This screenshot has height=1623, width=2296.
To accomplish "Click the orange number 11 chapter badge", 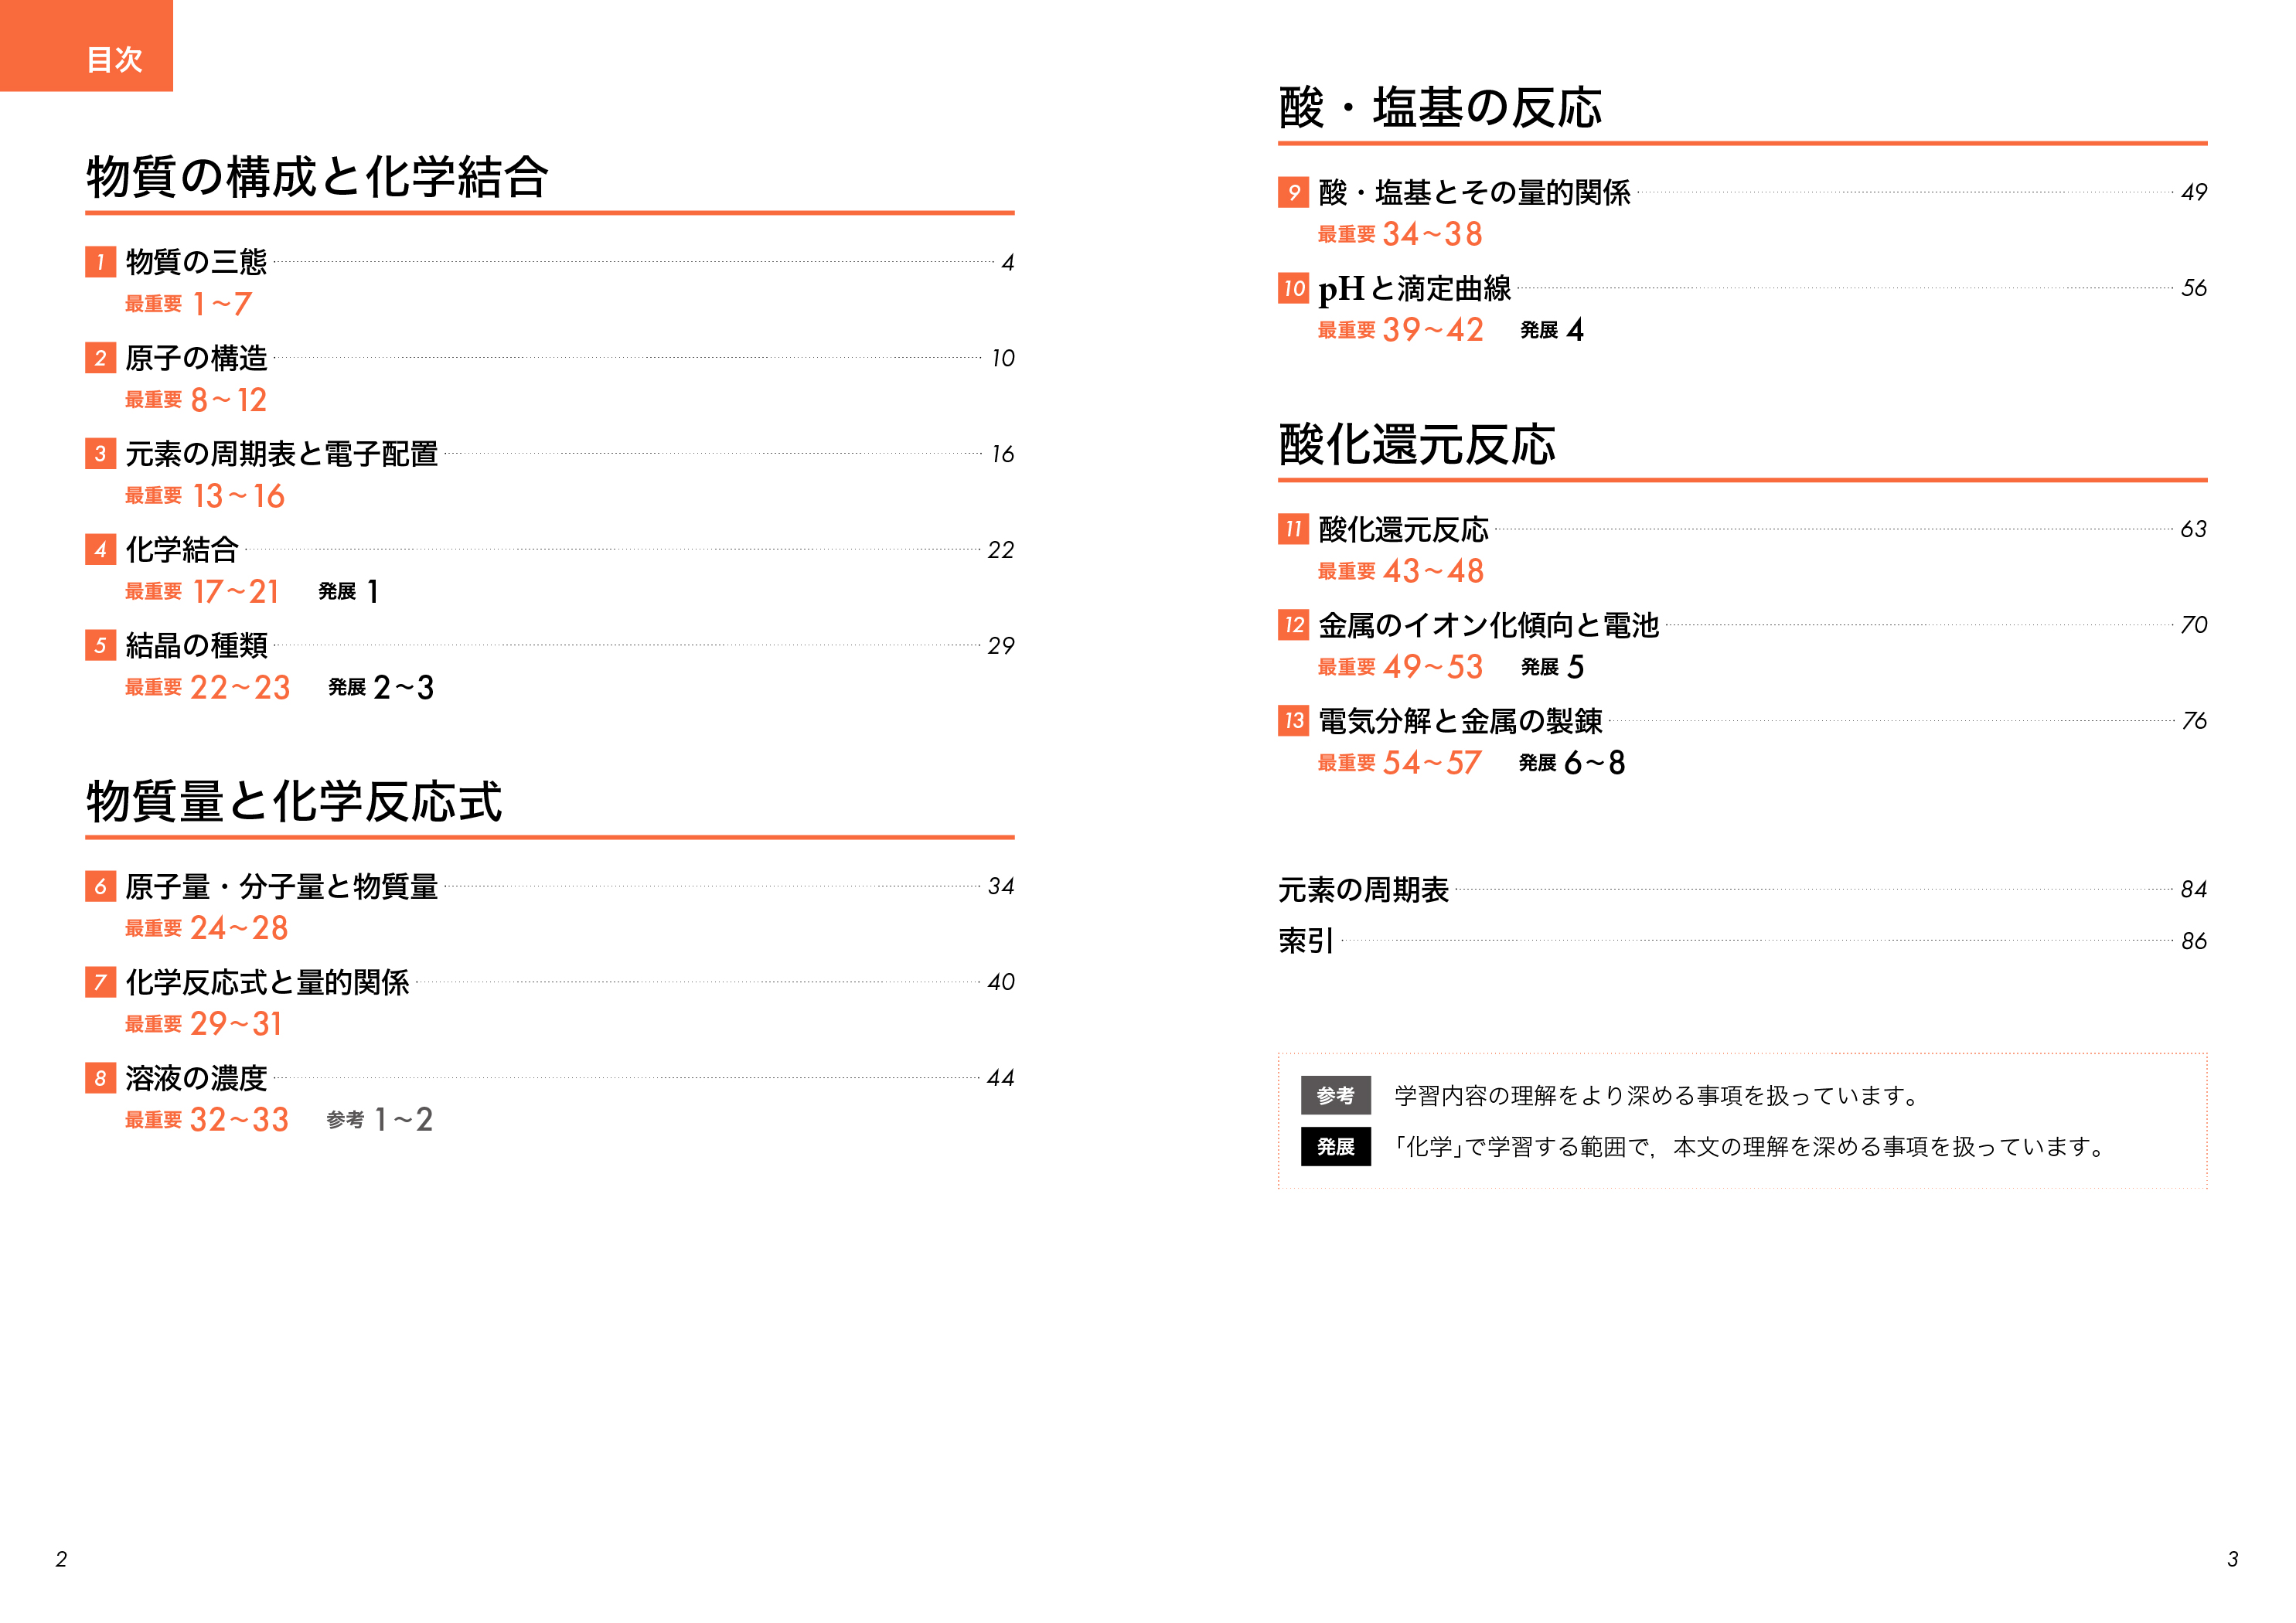I will (x=1293, y=529).
